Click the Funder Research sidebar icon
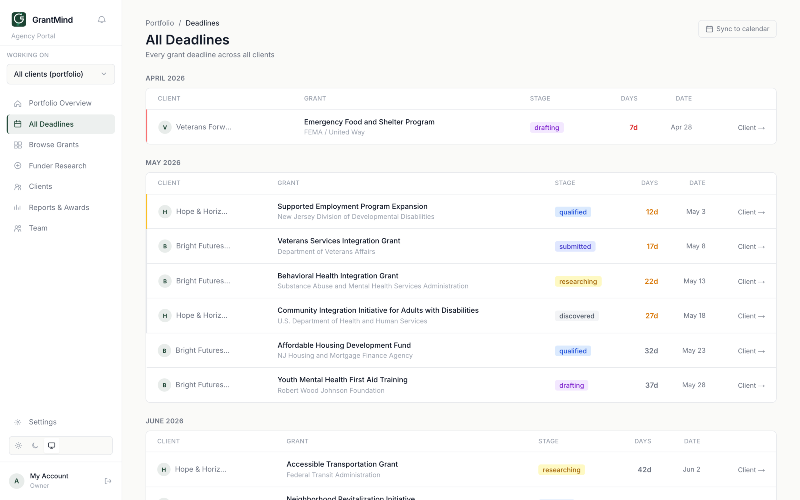The width and height of the screenshot is (800, 500). point(18,166)
